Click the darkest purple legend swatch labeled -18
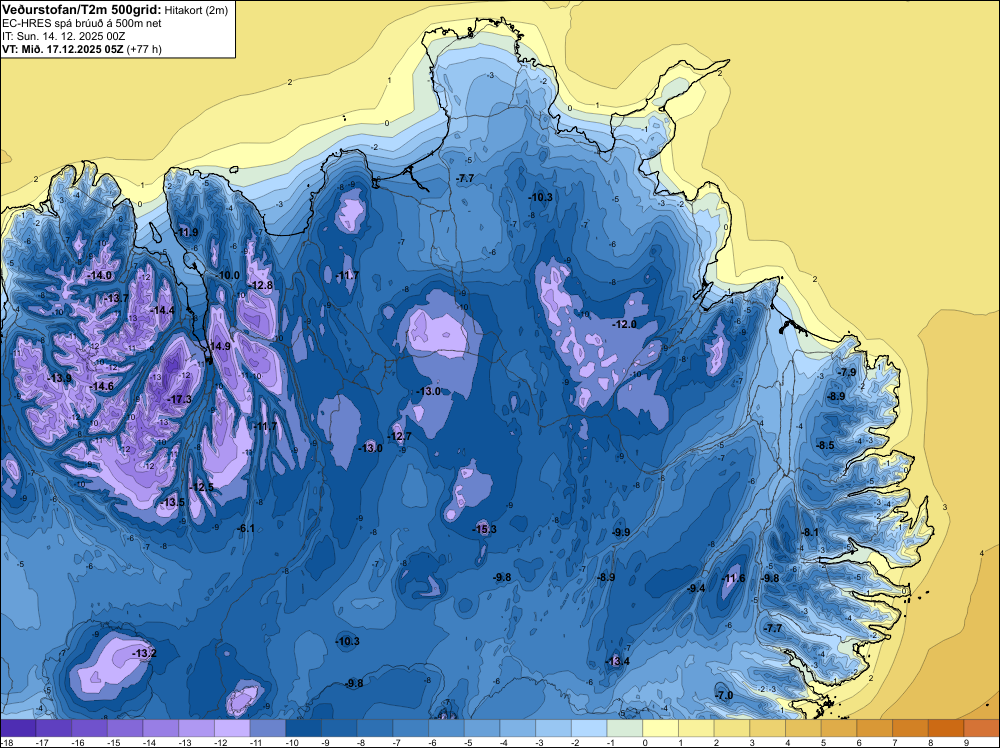The height and width of the screenshot is (748, 1000). (x=18, y=728)
